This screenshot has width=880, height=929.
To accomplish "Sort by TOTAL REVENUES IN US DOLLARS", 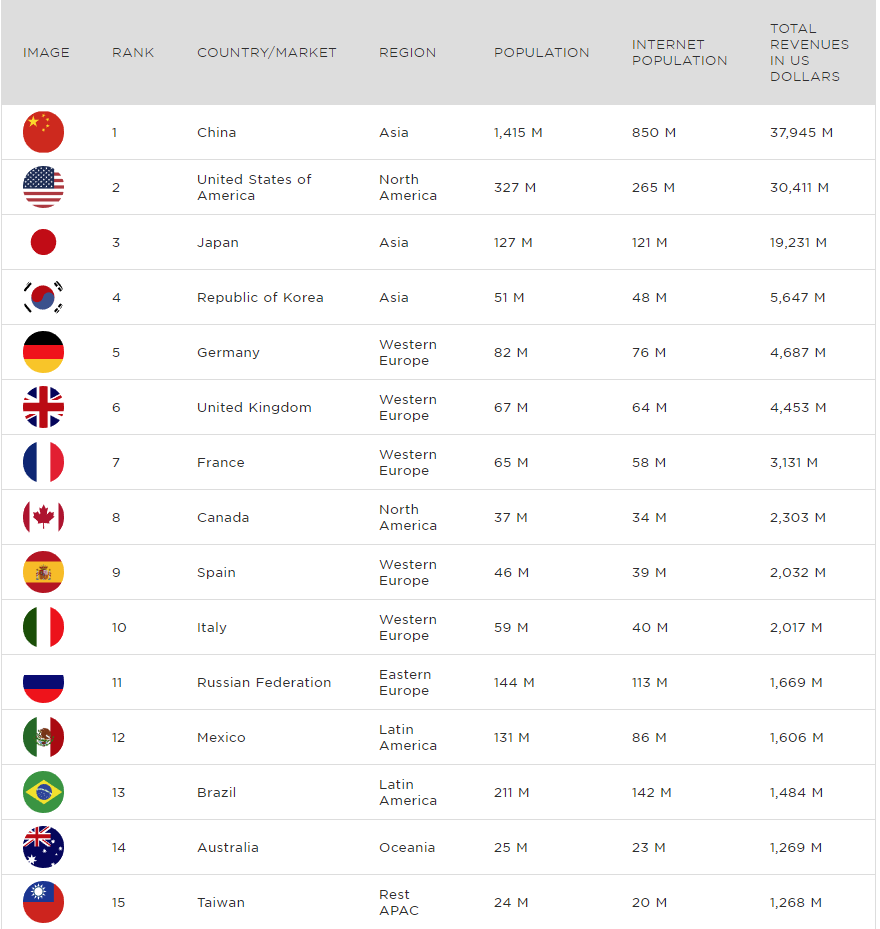I will pyautogui.click(x=809, y=53).
